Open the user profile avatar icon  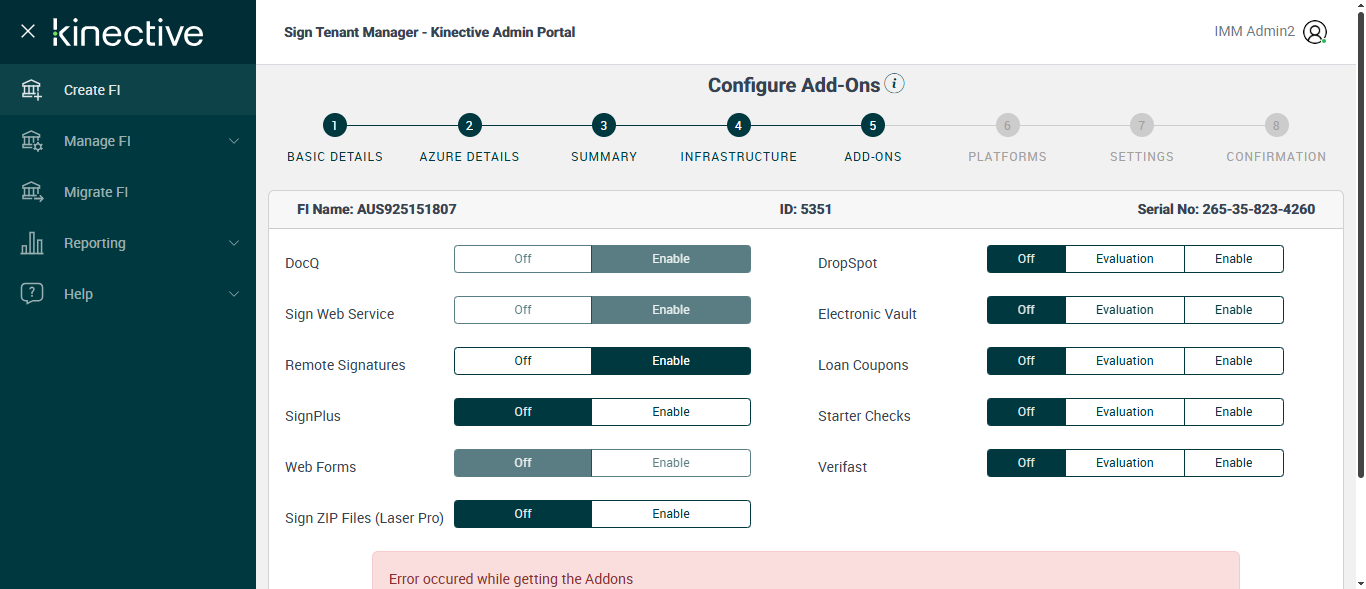[x=1315, y=32]
